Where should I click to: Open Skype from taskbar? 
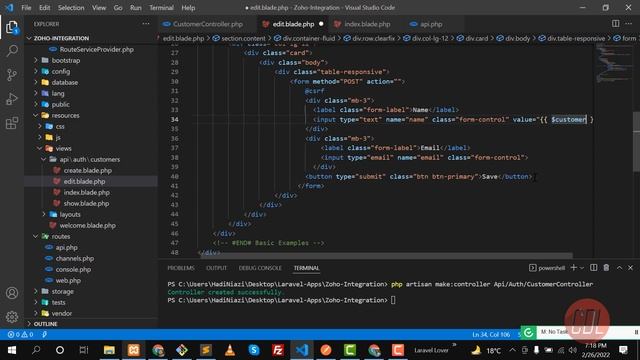(x=254, y=350)
